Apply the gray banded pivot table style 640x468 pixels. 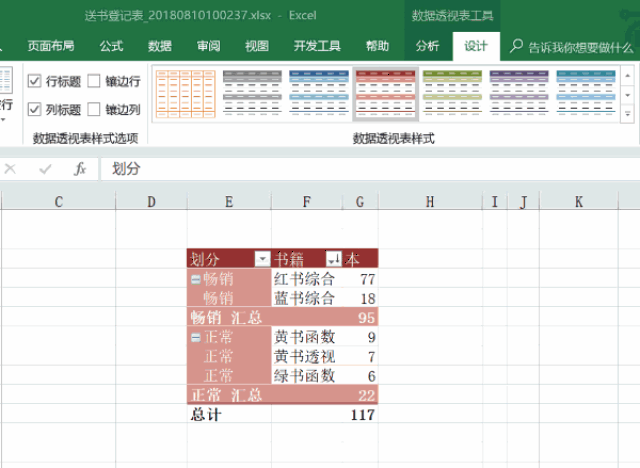[x=252, y=94]
